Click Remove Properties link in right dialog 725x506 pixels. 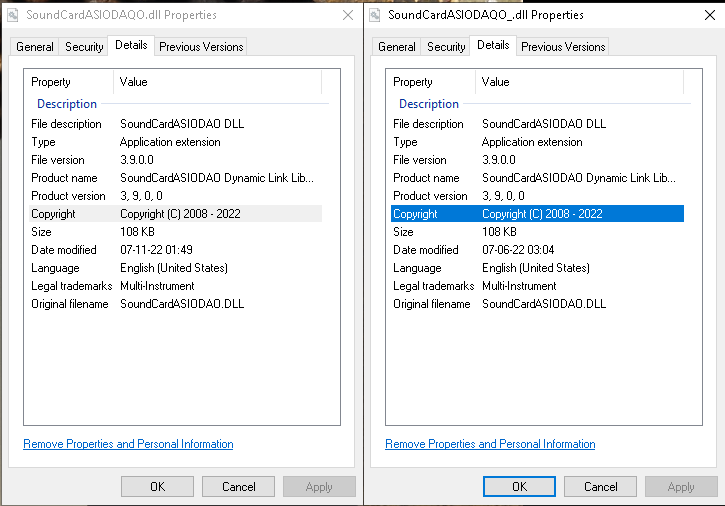(x=490, y=444)
